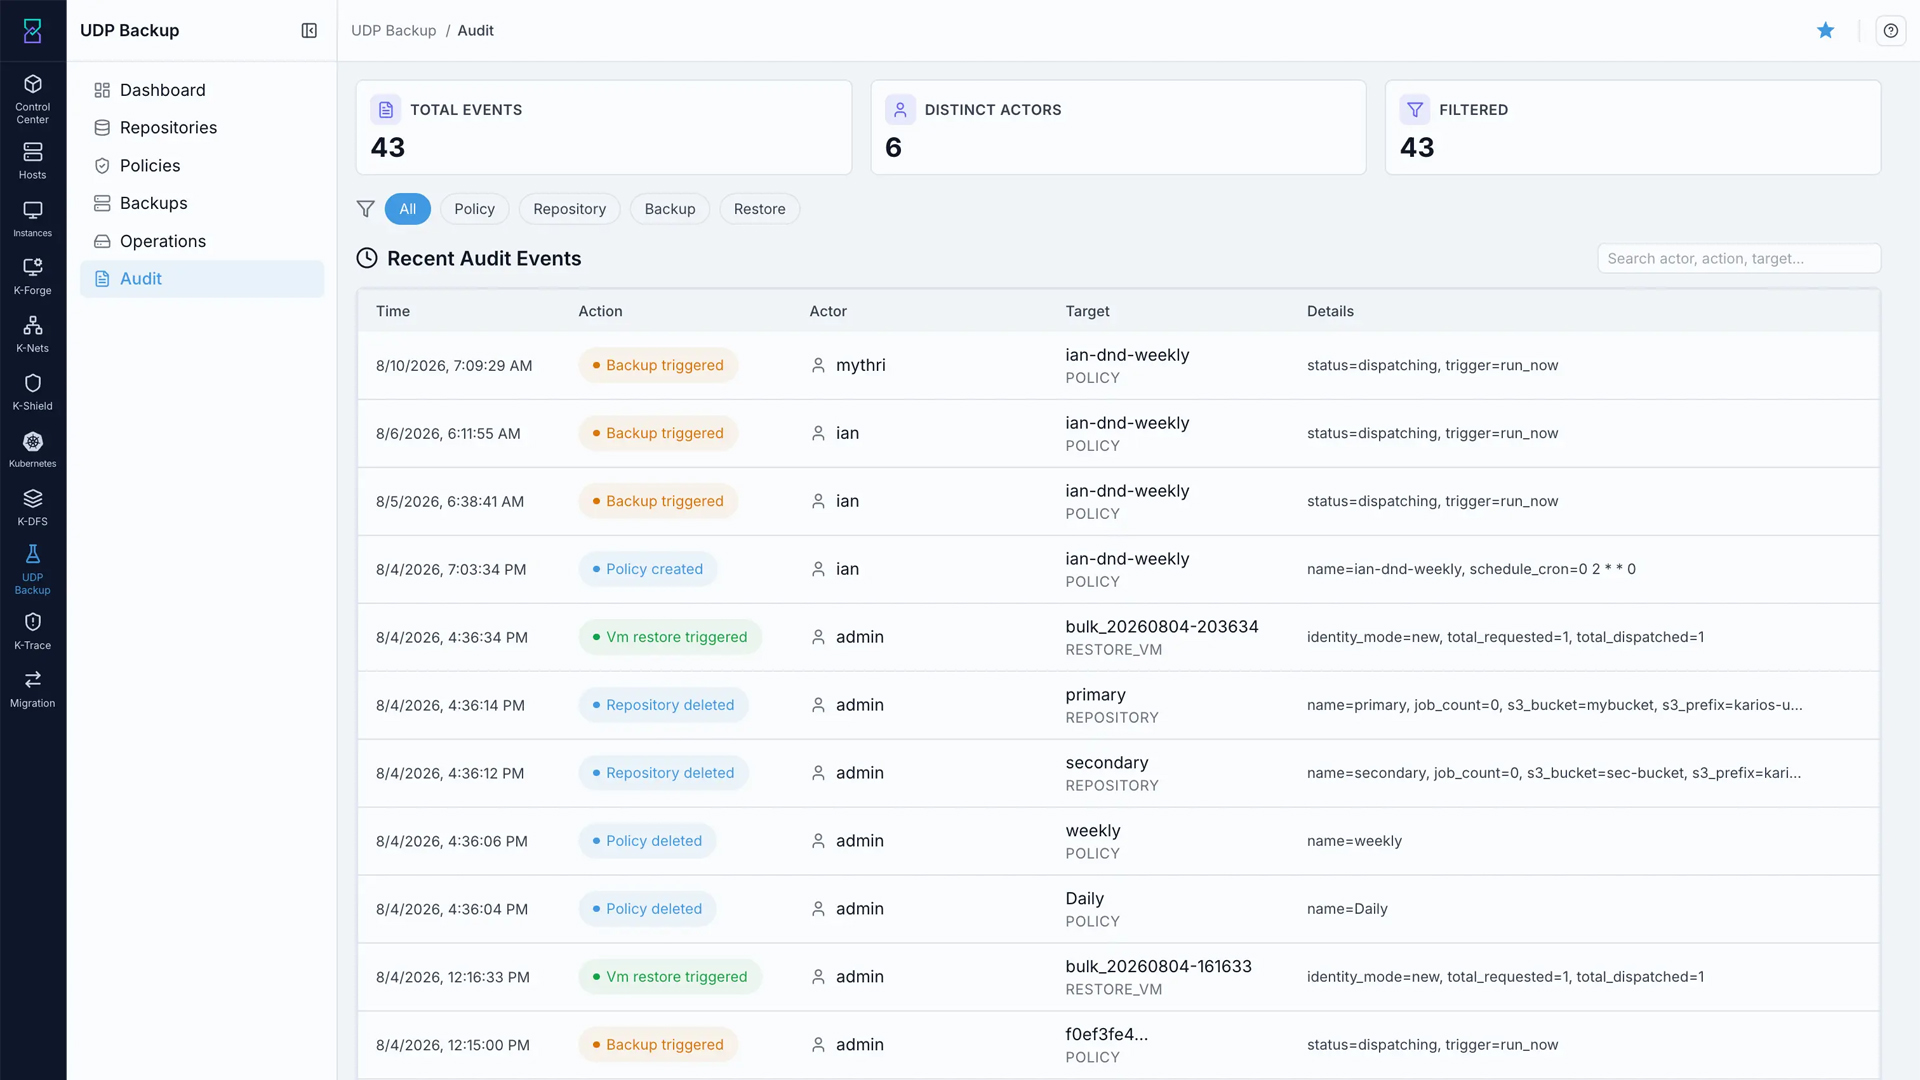Collapse the UDP Backup sidebar panel
This screenshot has width=1920, height=1080.
309,31
